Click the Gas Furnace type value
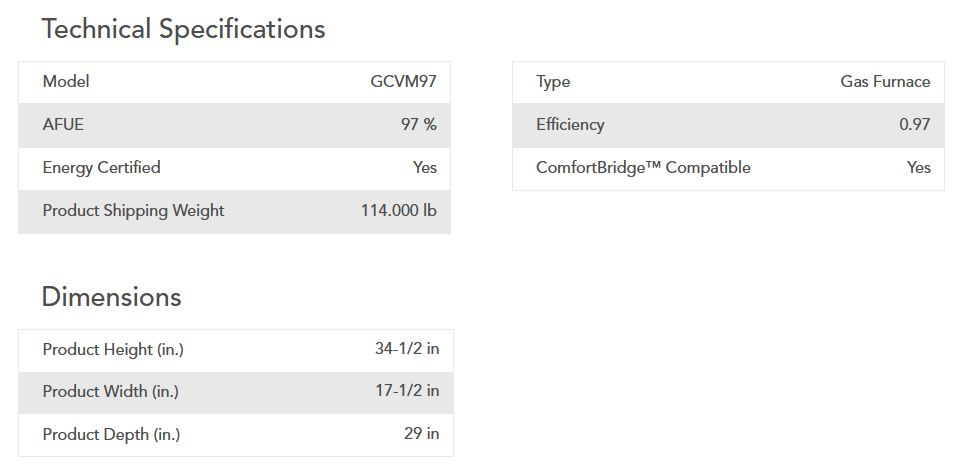The width and height of the screenshot is (974, 474). click(885, 81)
